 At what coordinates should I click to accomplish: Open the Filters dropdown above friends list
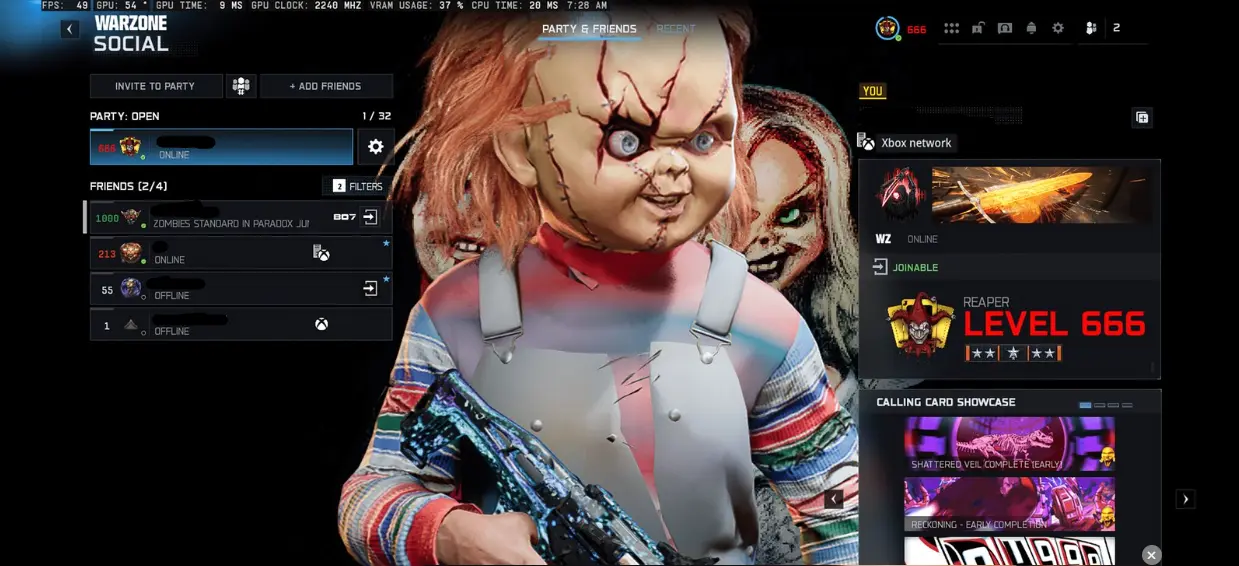[x=358, y=186]
